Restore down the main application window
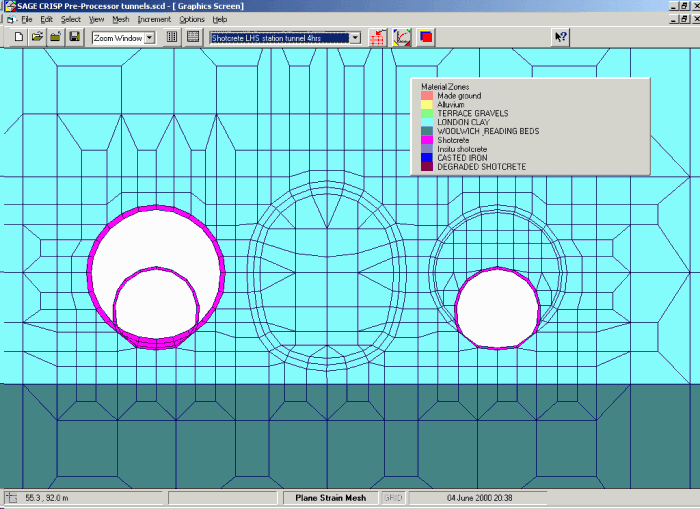 (x=685, y=6)
